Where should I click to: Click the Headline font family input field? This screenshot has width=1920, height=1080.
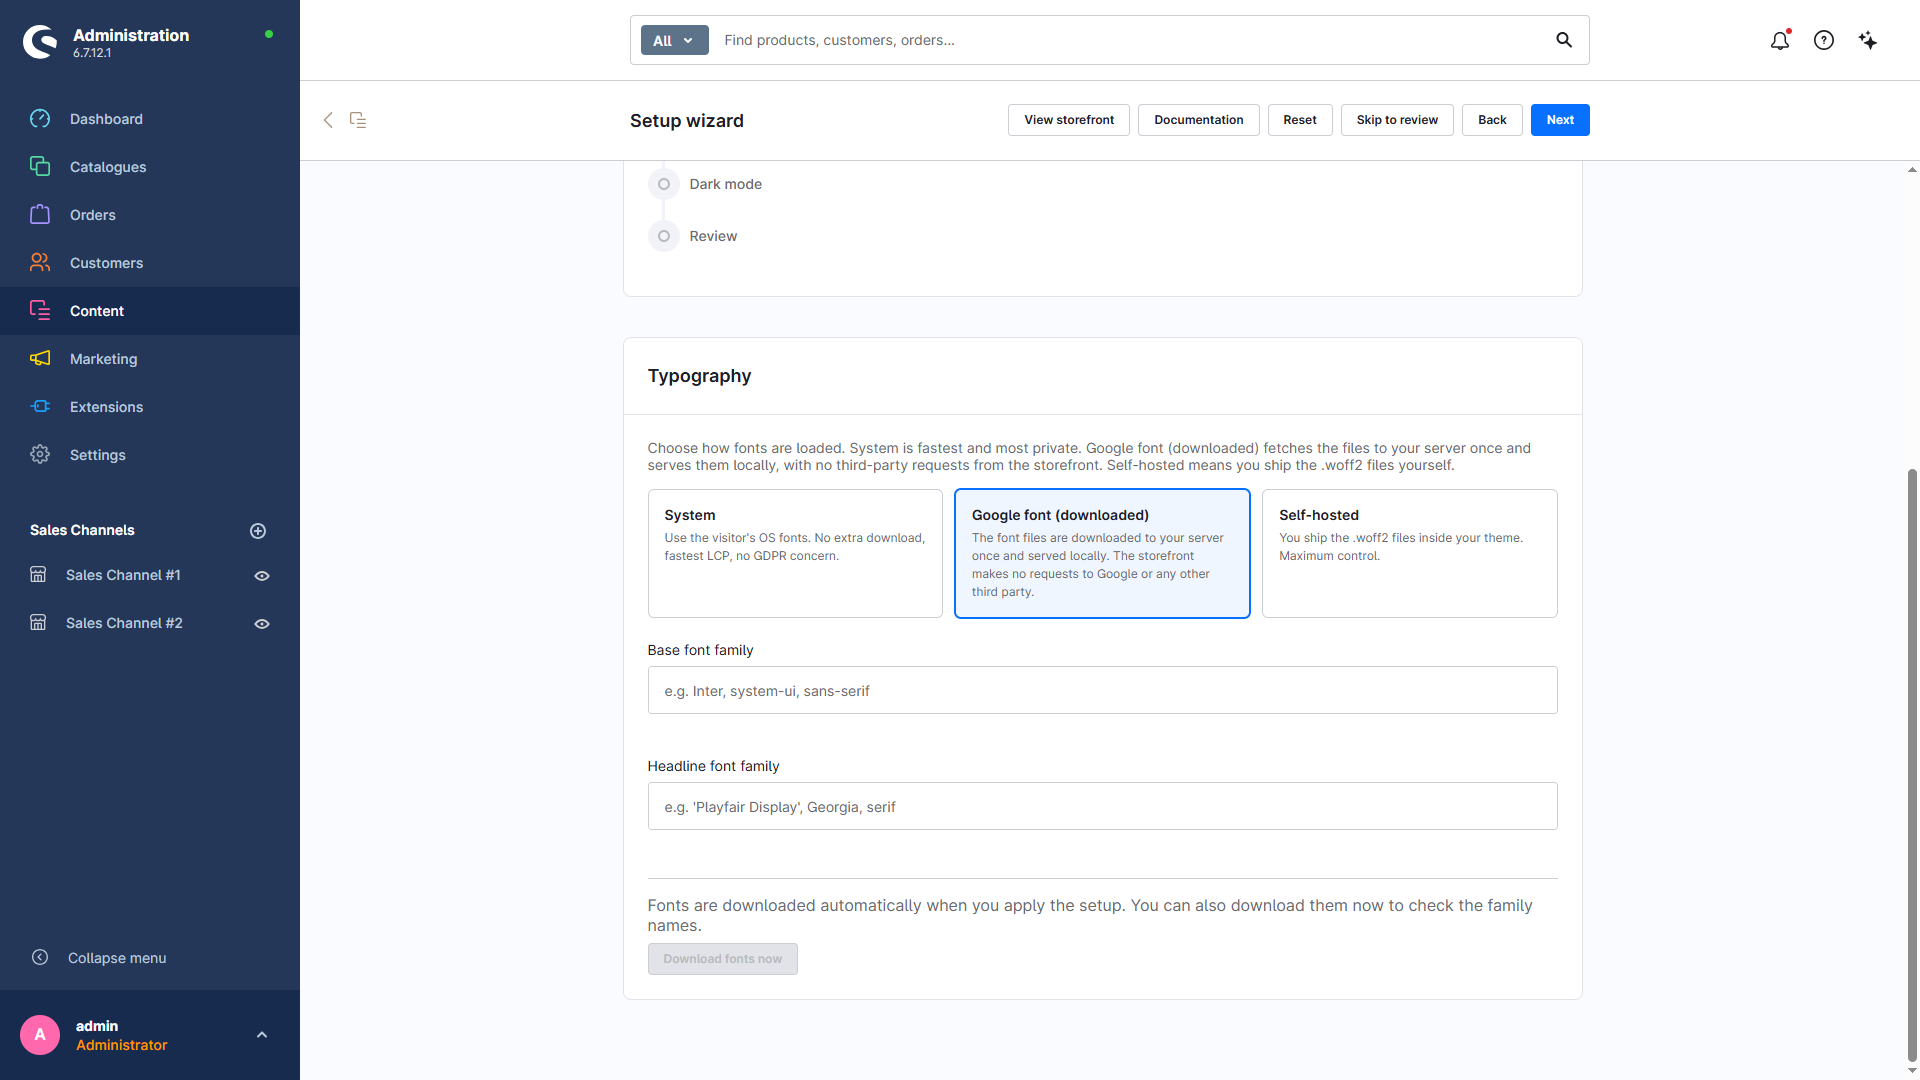[1102, 806]
